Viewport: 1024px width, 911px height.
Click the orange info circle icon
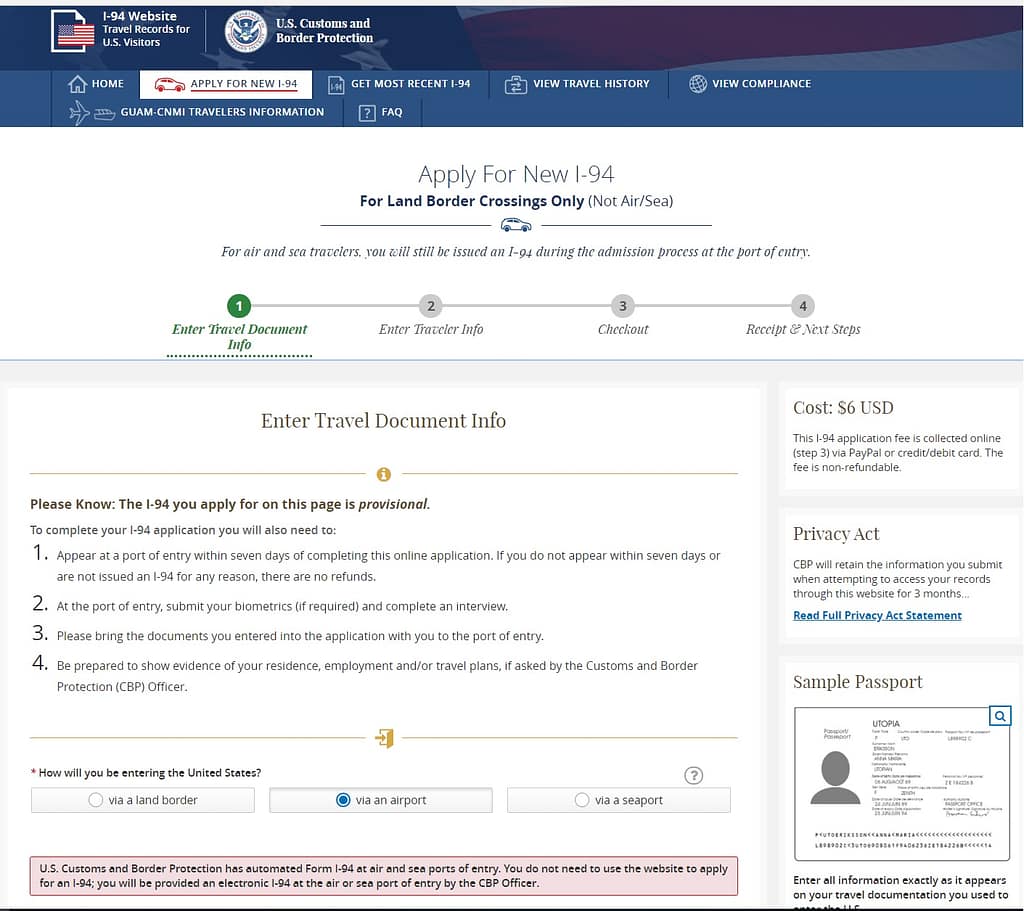pos(383,474)
